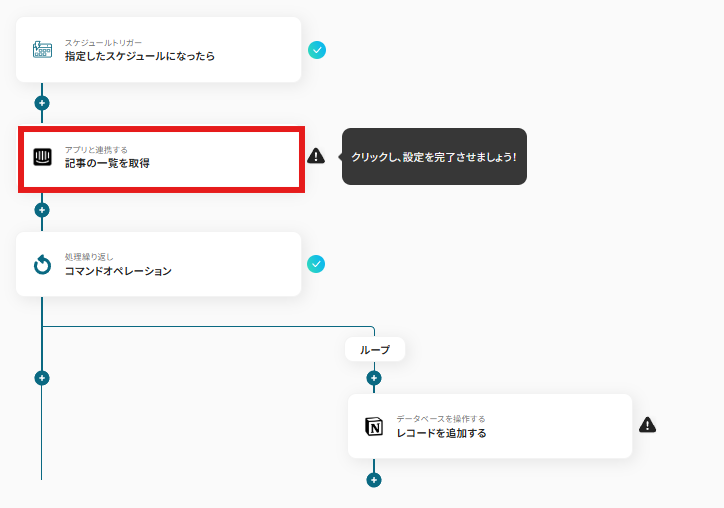Click the checkmark beside the schedule trigger
The width and height of the screenshot is (724, 508).
pyautogui.click(x=317, y=50)
